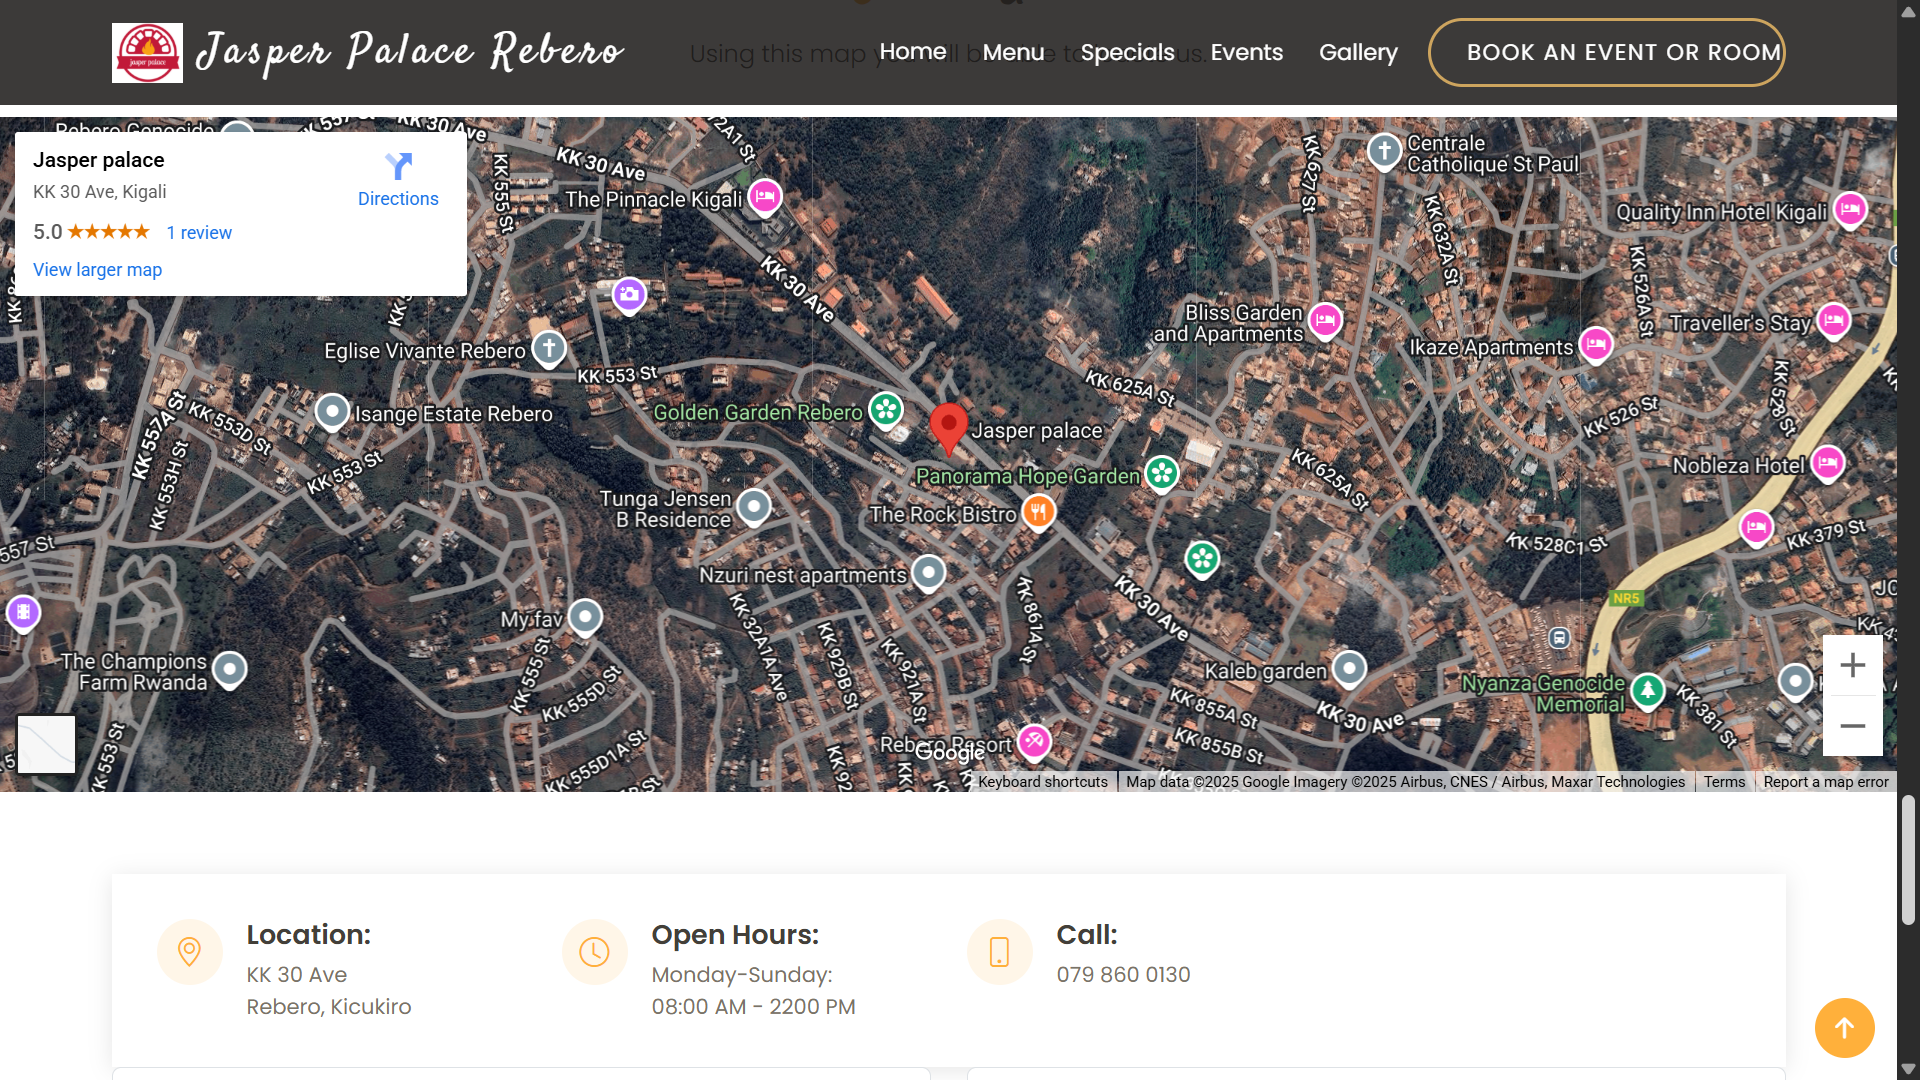Click the Open Hours clock icon
Image resolution: width=1920 pixels, height=1080 pixels.
(594, 952)
